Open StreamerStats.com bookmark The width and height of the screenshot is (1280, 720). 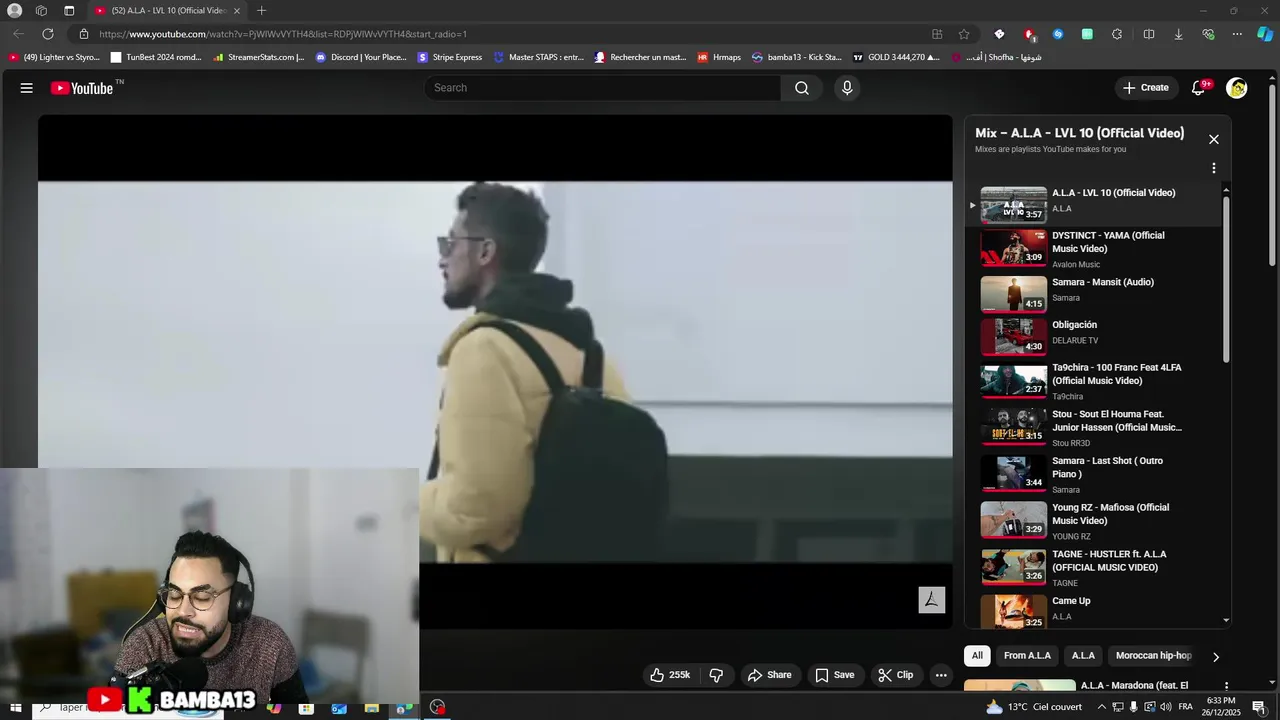coord(258,57)
